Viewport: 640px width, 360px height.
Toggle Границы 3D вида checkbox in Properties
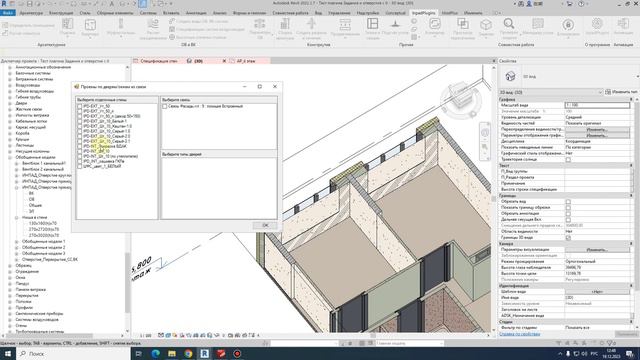point(568,238)
